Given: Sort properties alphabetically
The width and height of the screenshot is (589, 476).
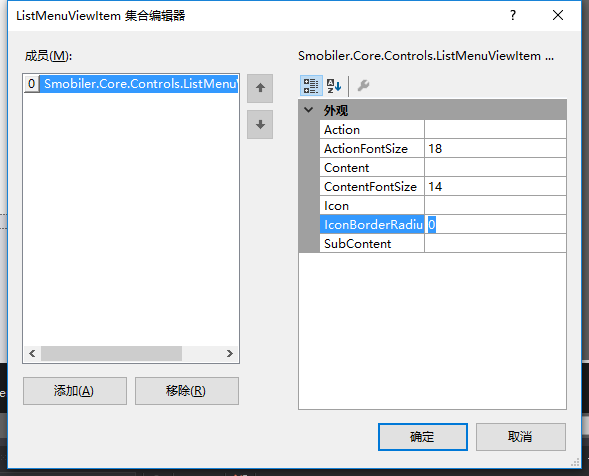Looking at the screenshot, I should 334,86.
